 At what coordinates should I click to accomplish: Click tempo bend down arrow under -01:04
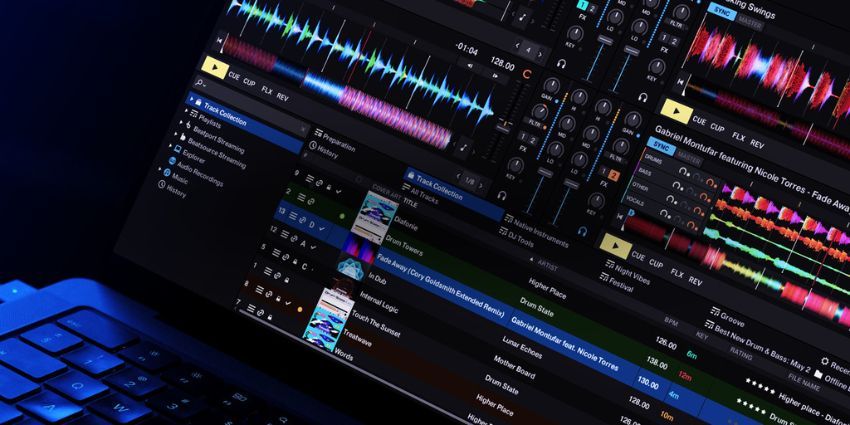pyautogui.click(x=470, y=66)
